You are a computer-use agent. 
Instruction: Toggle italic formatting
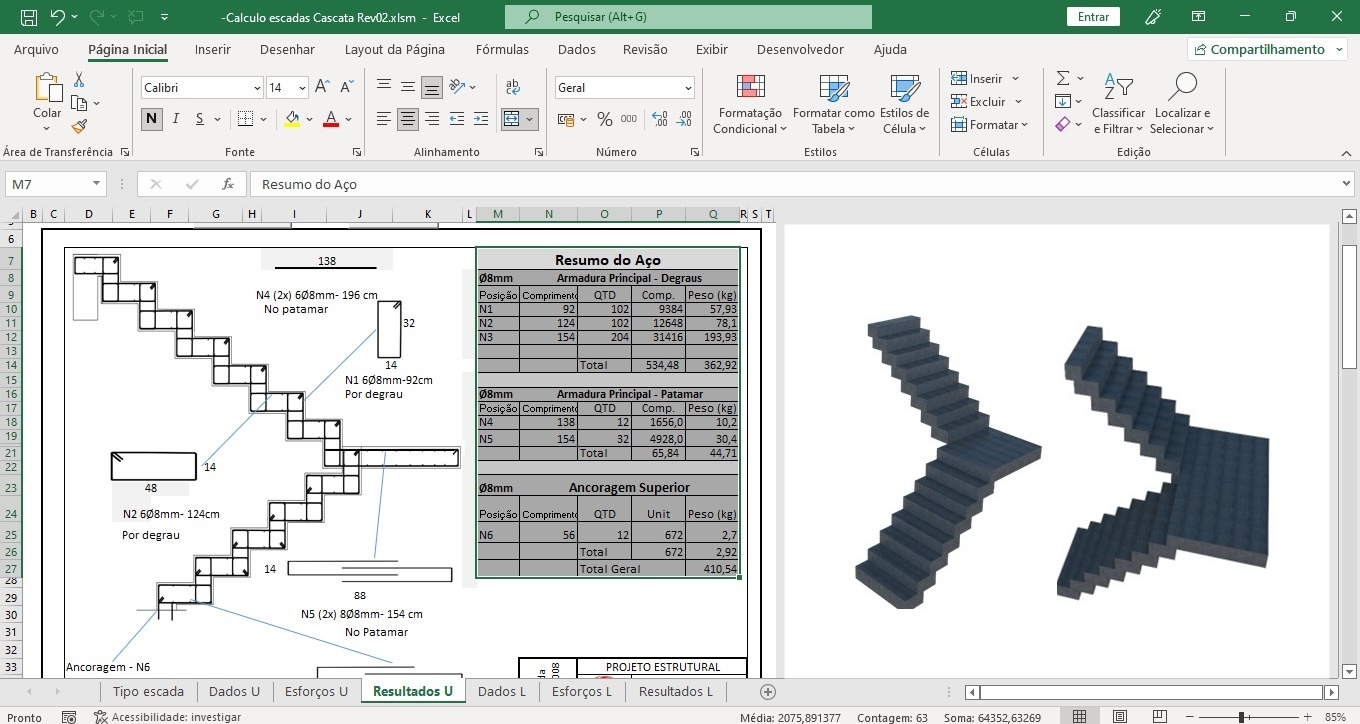[x=176, y=119]
